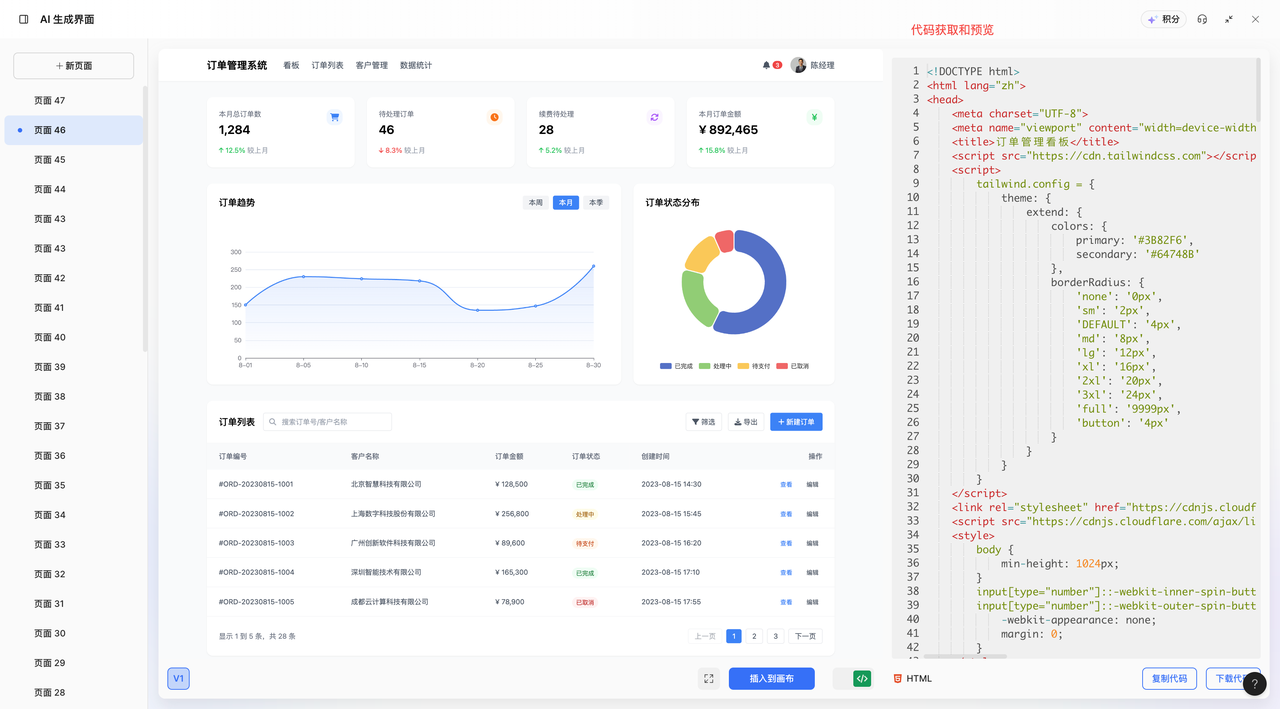Image resolution: width=1280 pixels, height=709 pixels.
Task: Open the 订单列表 nav item
Action: (x=327, y=65)
